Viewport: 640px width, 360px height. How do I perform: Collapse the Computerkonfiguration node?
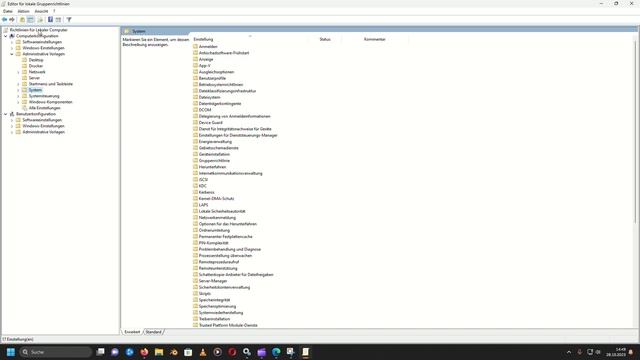pyautogui.click(x=6, y=36)
